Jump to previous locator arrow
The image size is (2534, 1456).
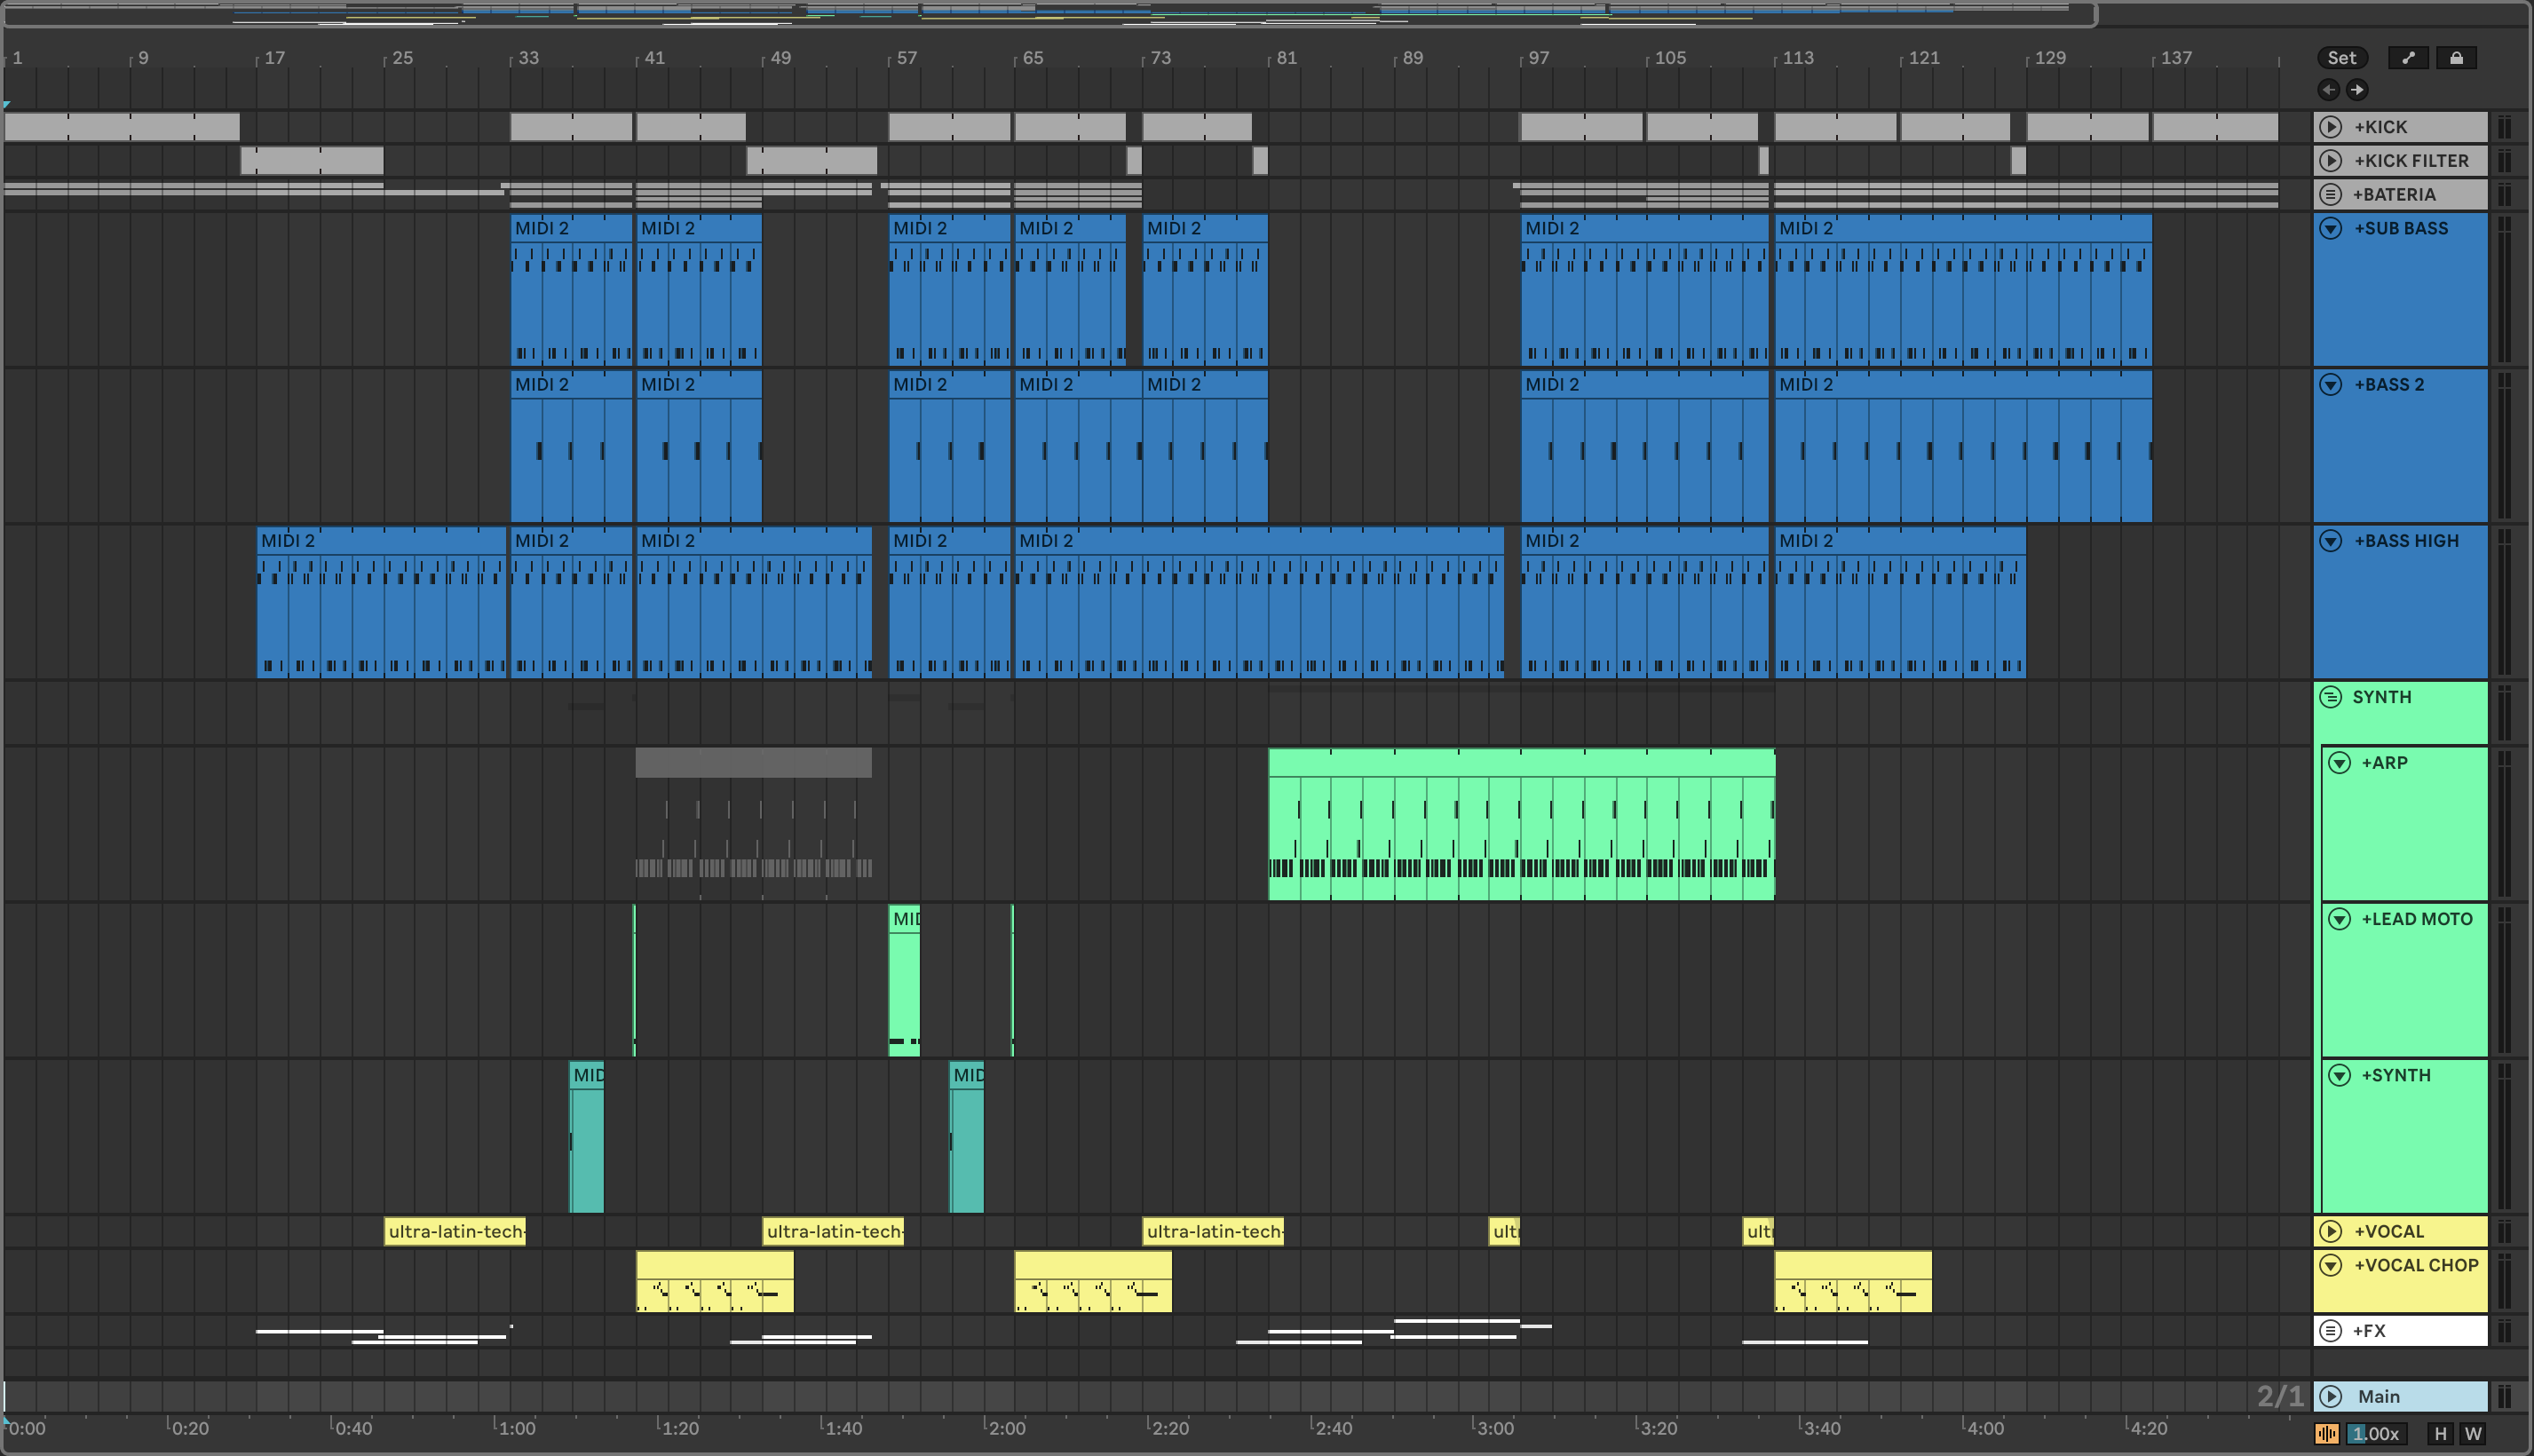(2328, 90)
